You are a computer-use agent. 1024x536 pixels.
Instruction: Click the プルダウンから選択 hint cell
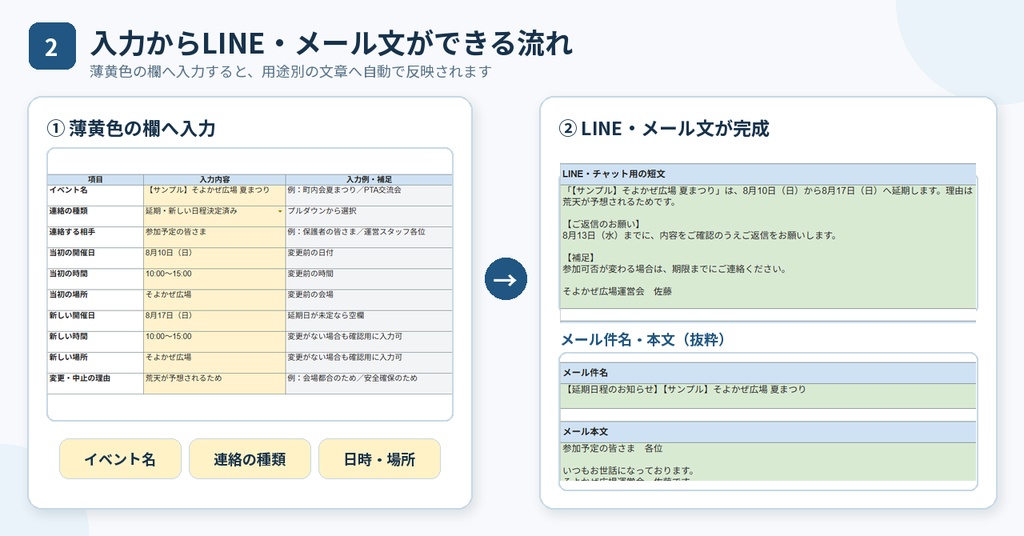[369, 216]
